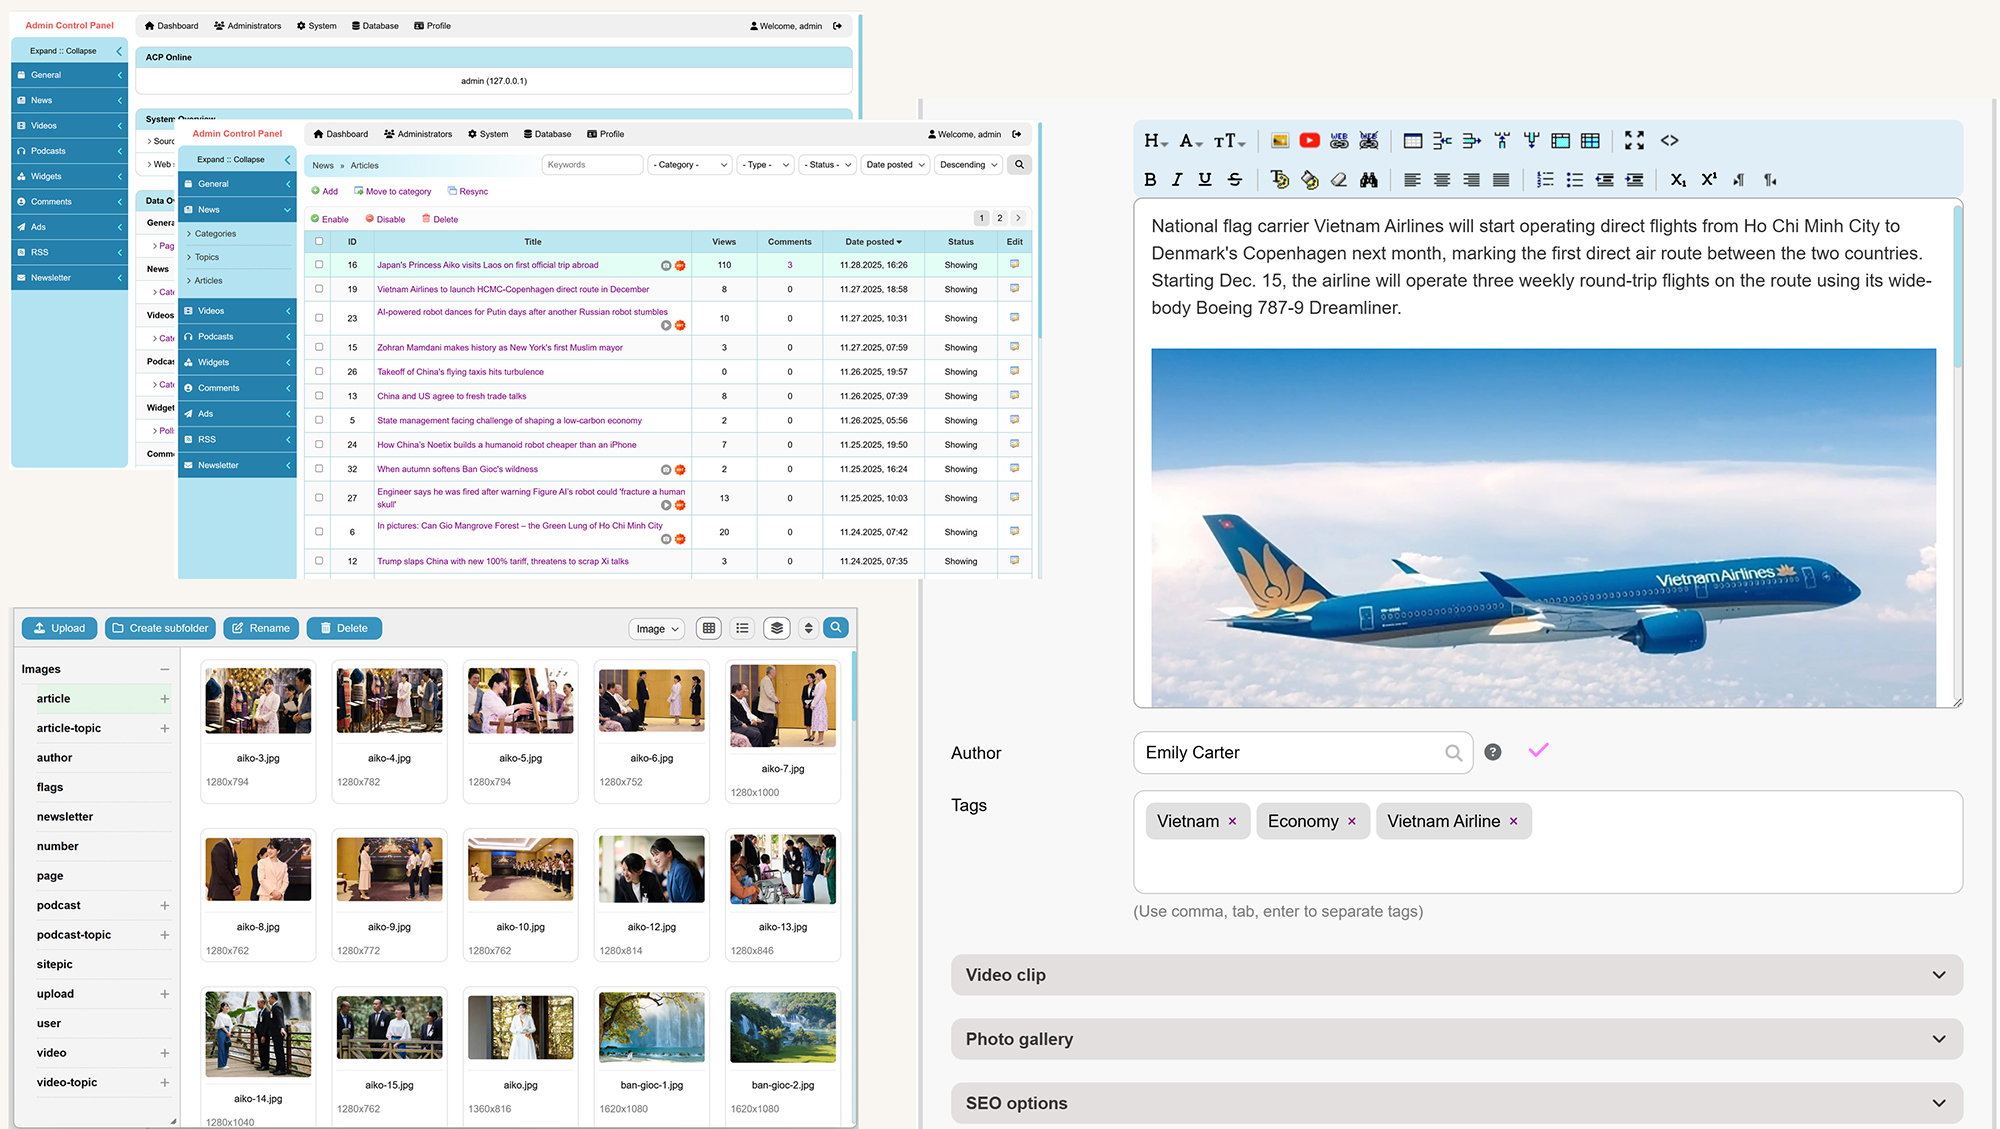Toggle fullscreen mode in the editor
Screen dimensions: 2000x1129
[x=1634, y=141]
